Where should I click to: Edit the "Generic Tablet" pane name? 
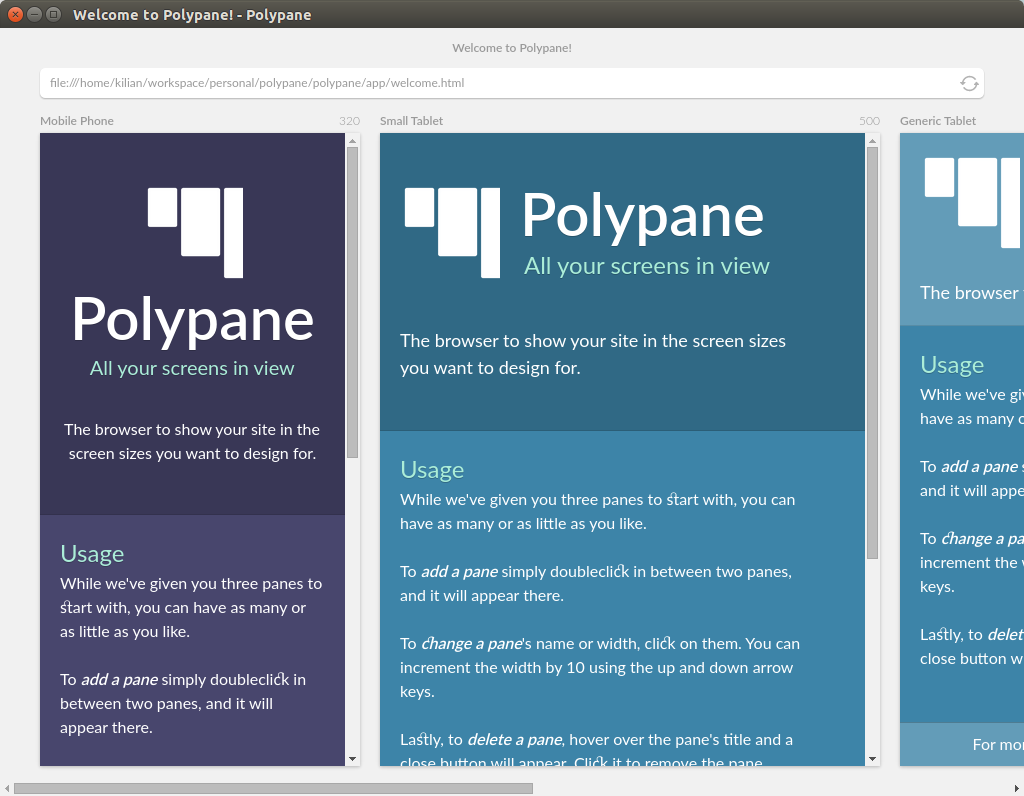point(938,121)
